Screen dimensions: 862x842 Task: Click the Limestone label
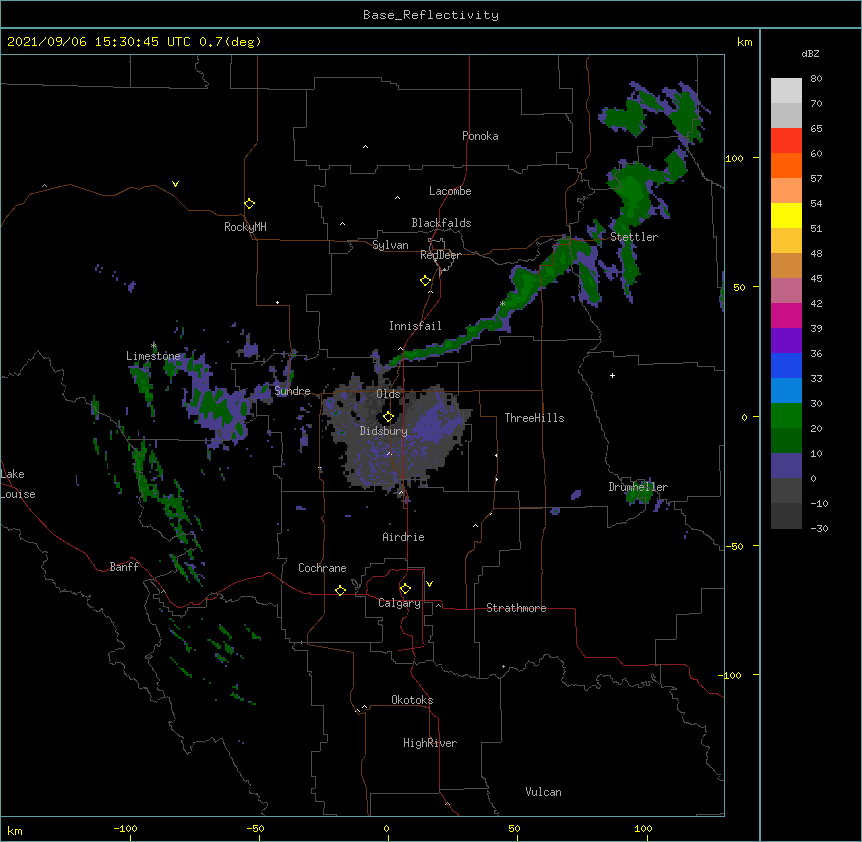point(153,356)
